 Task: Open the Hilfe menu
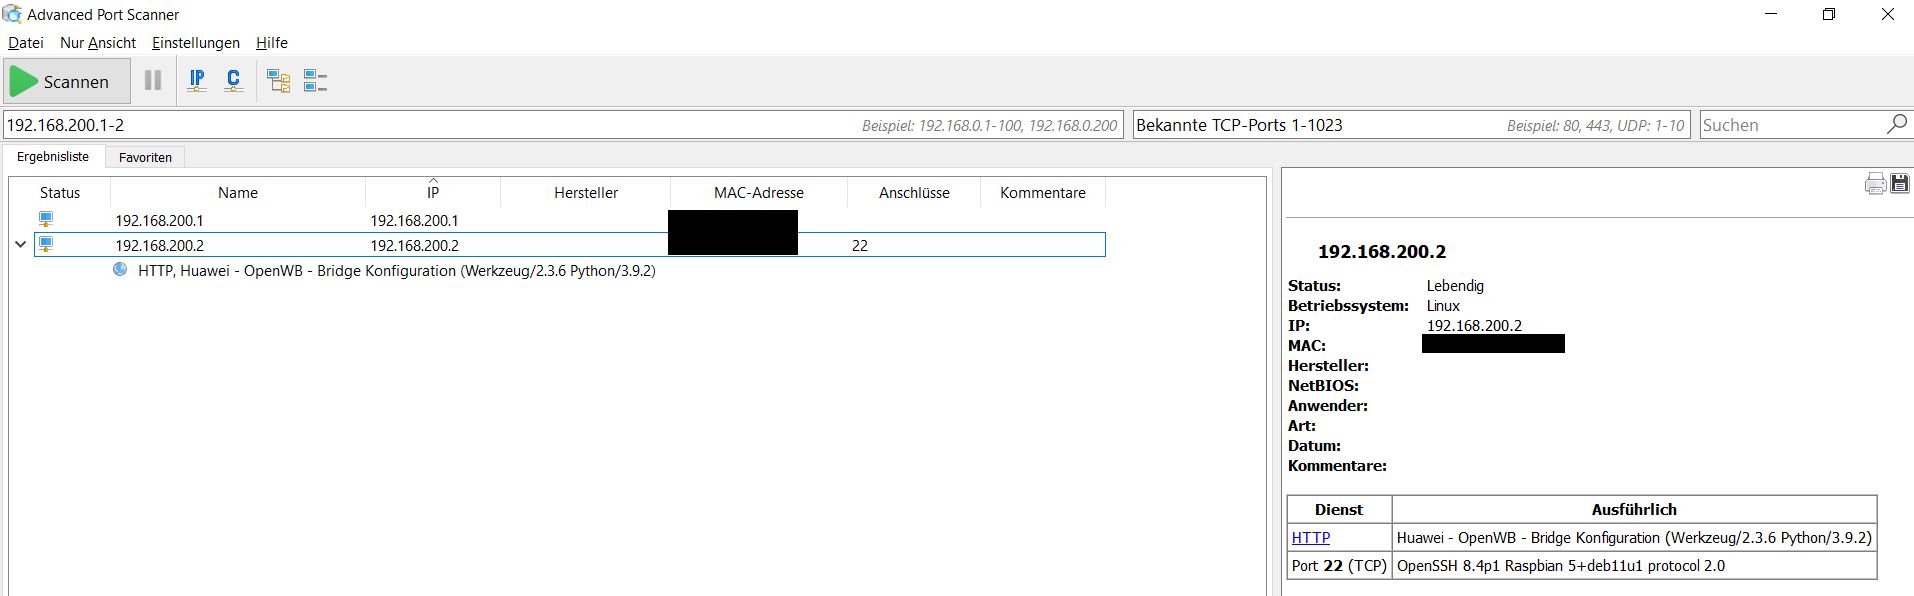tap(272, 43)
